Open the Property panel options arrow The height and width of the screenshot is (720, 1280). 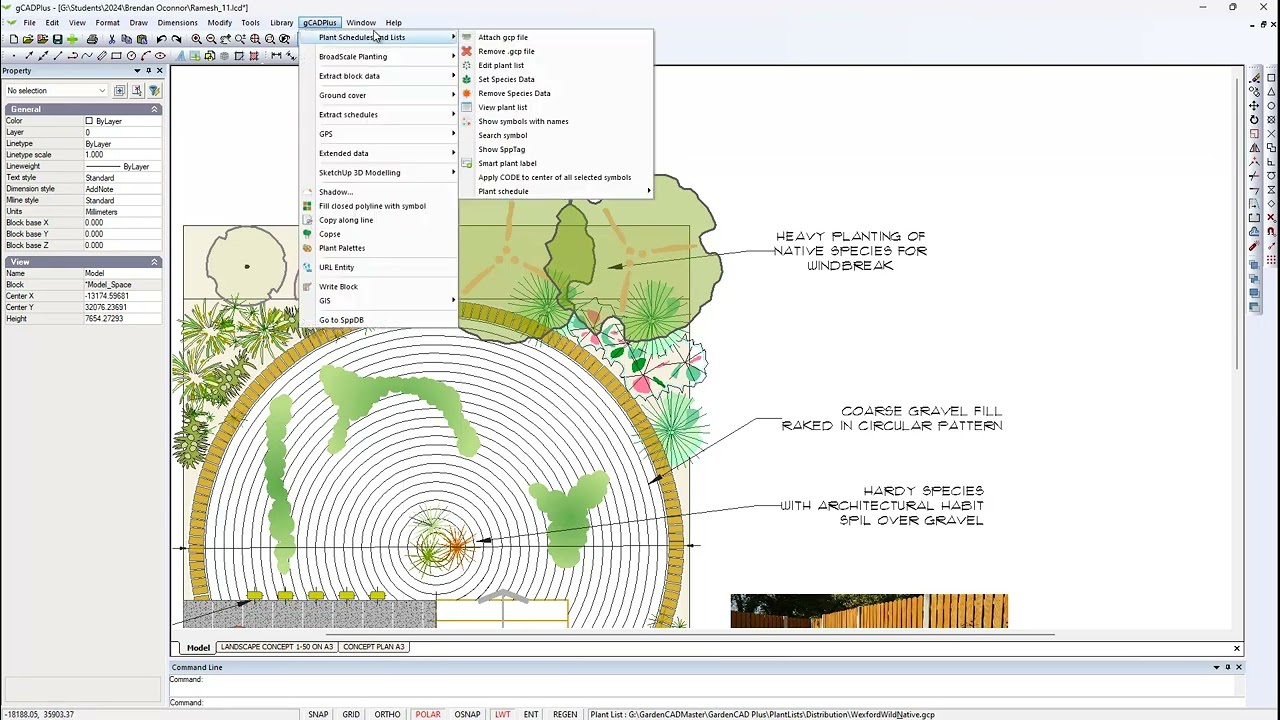[x=136, y=71]
